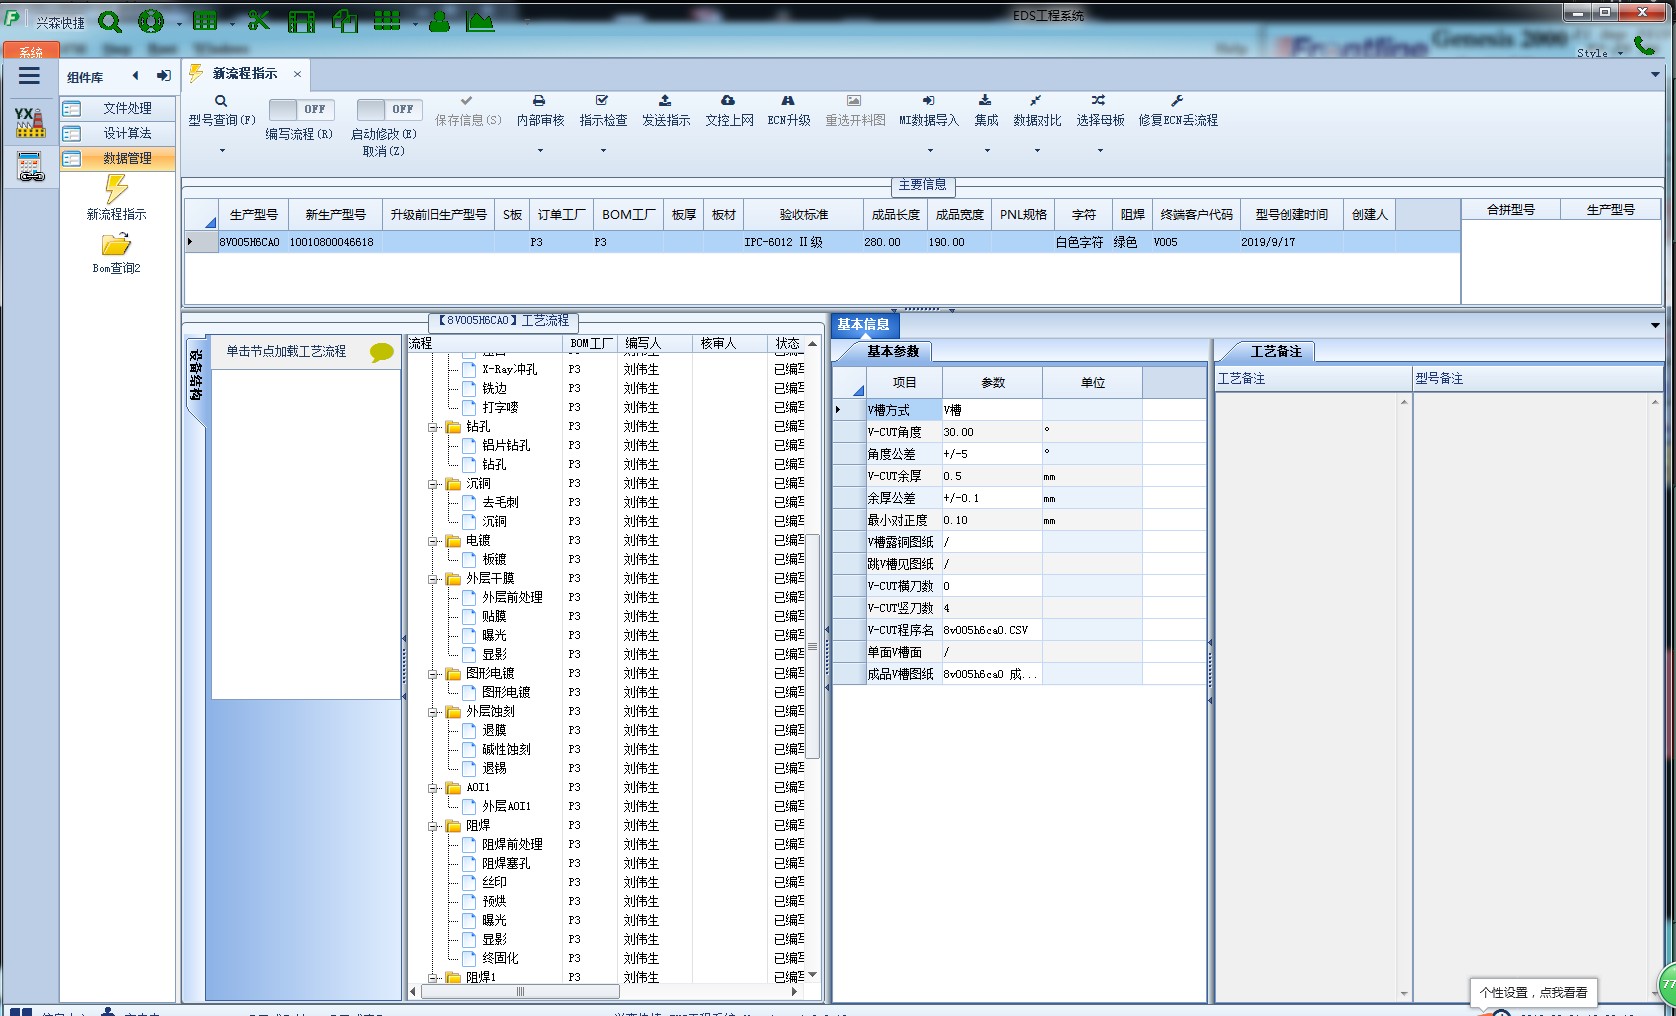Open dropdown arrow under 内部审核

pos(540,151)
